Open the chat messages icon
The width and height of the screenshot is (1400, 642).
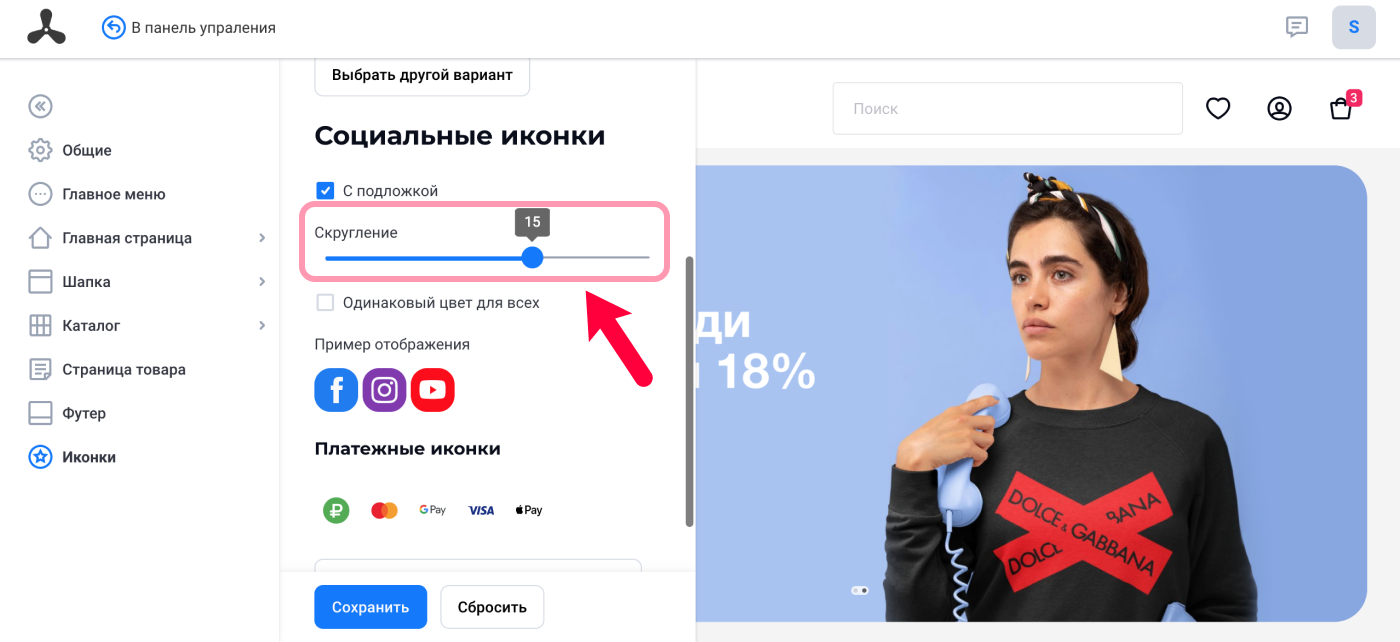[1297, 27]
